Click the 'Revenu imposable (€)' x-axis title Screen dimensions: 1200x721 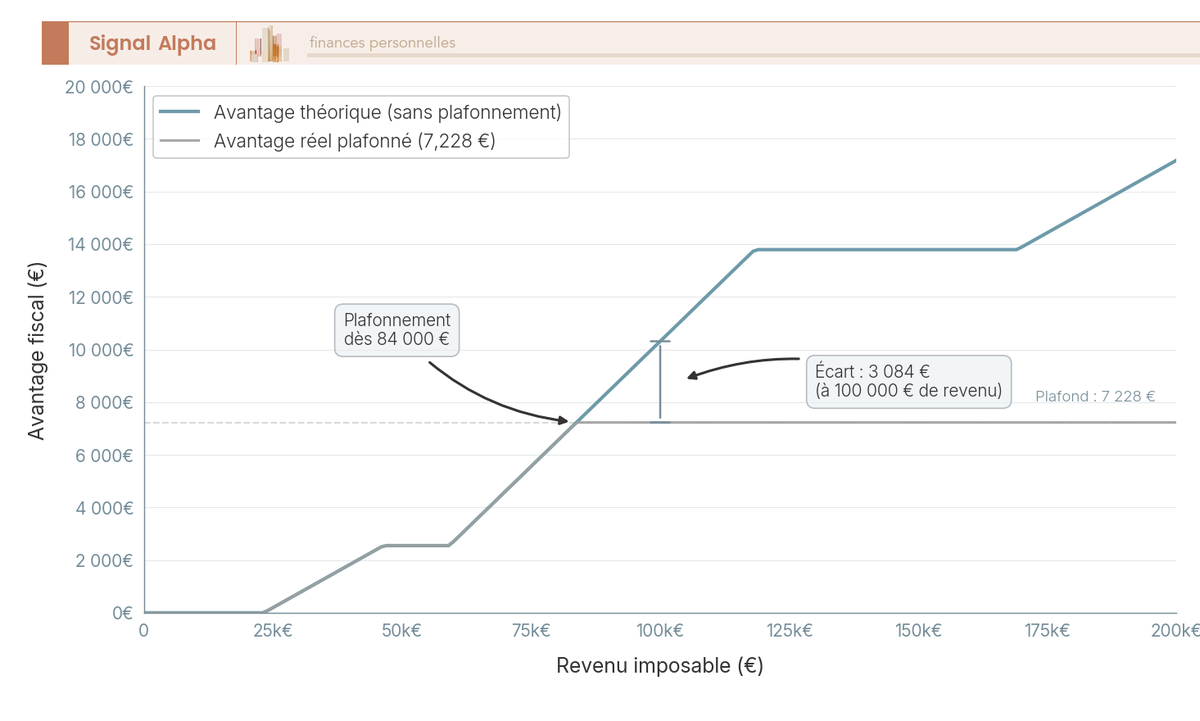pyautogui.click(x=660, y=665)
